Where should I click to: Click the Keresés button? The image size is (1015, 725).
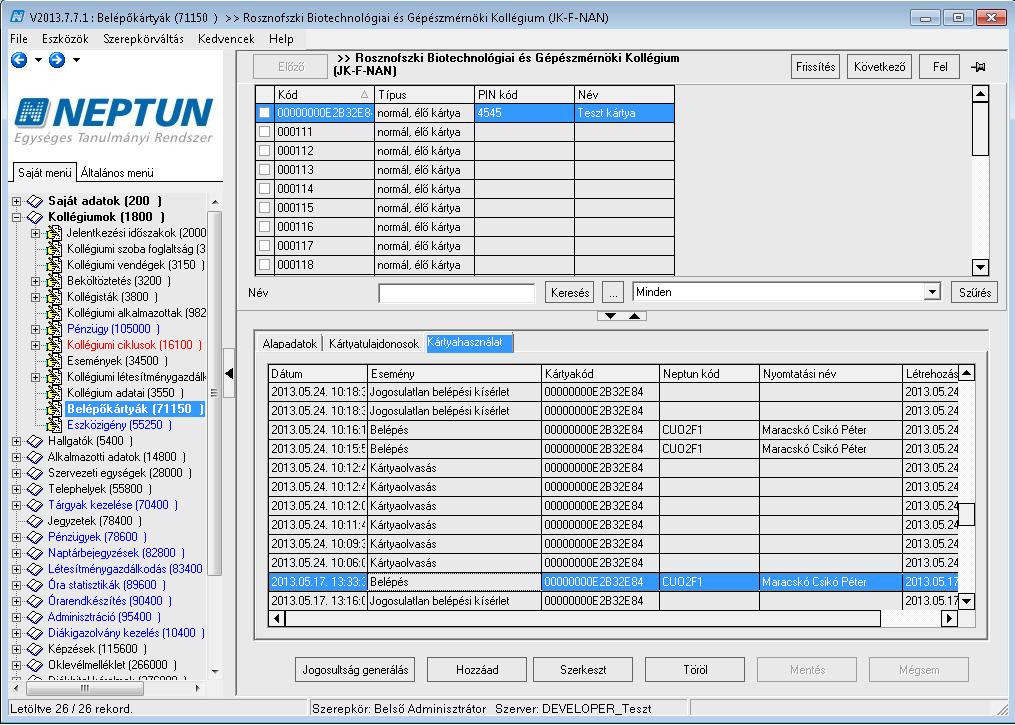point(570,293)
